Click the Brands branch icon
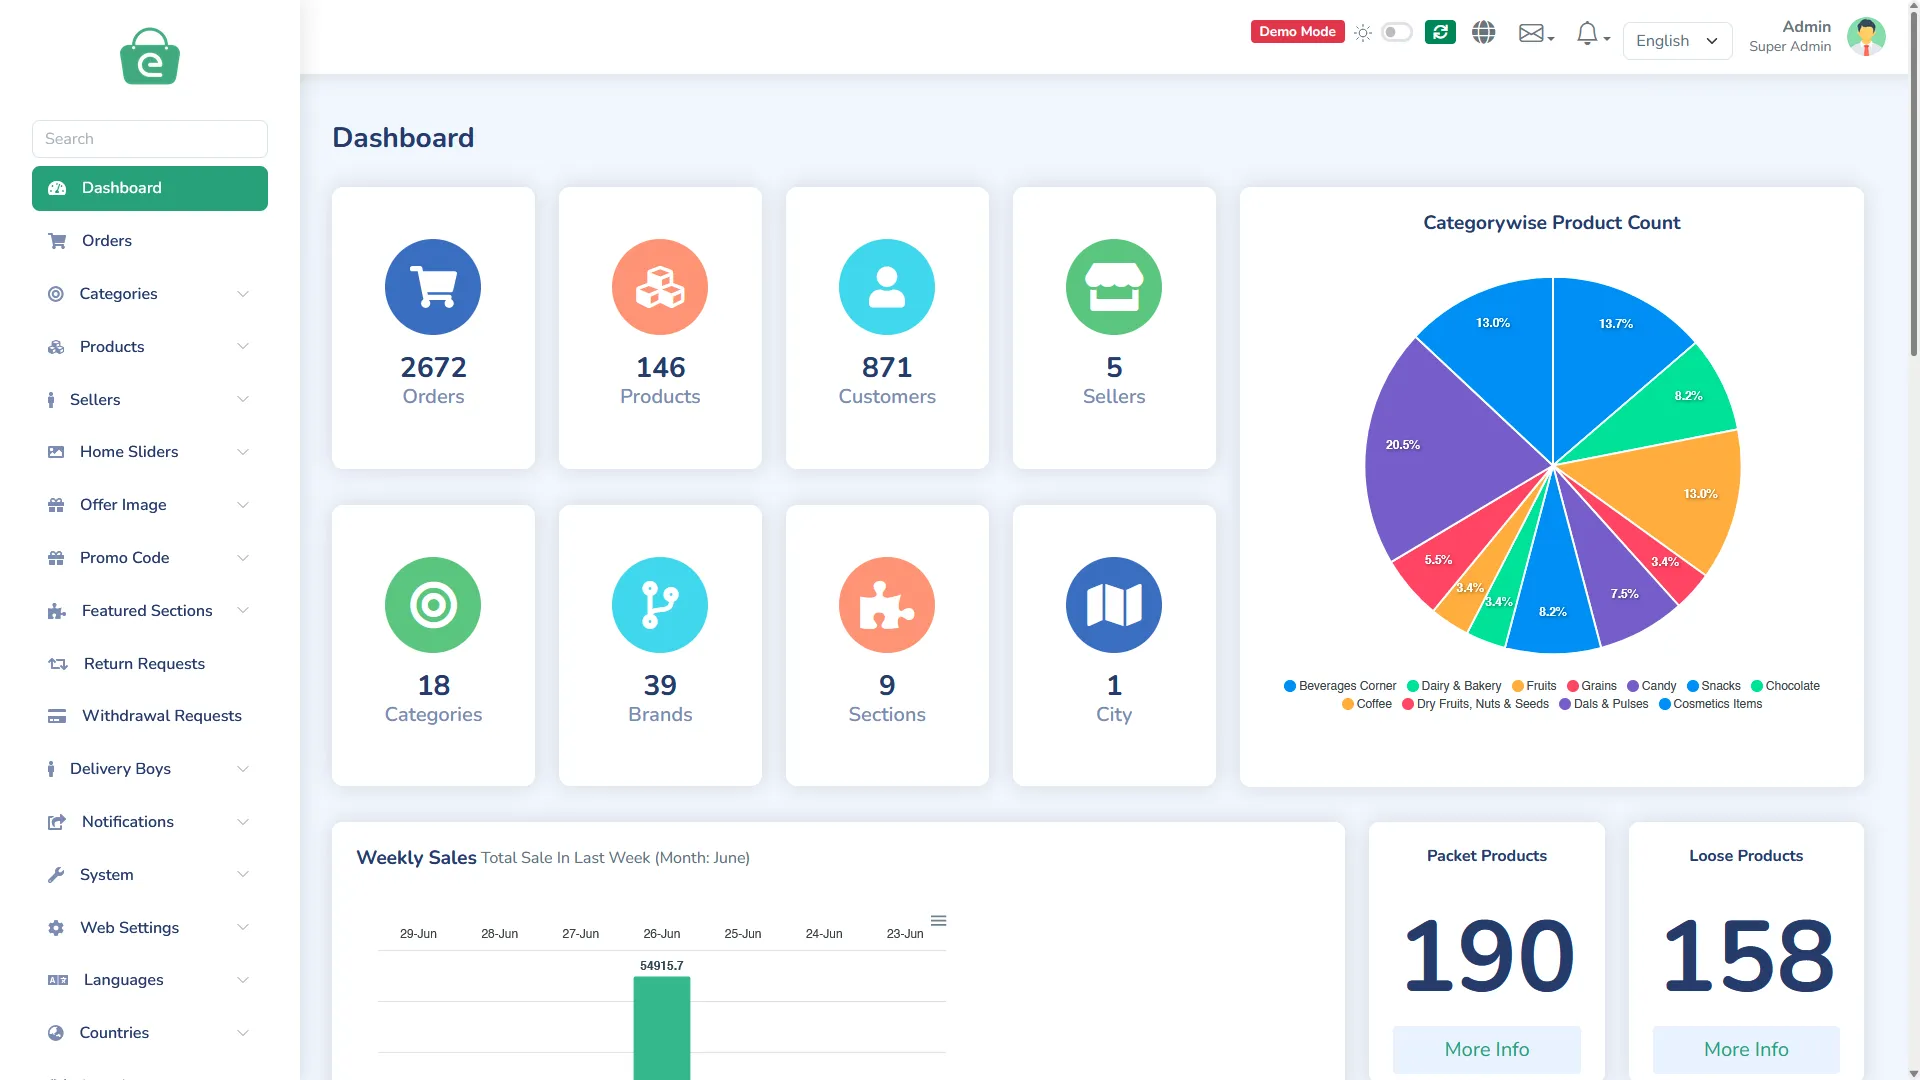Image resolution: width=1920 pixels, height=1080 pixels. (660, 605)
